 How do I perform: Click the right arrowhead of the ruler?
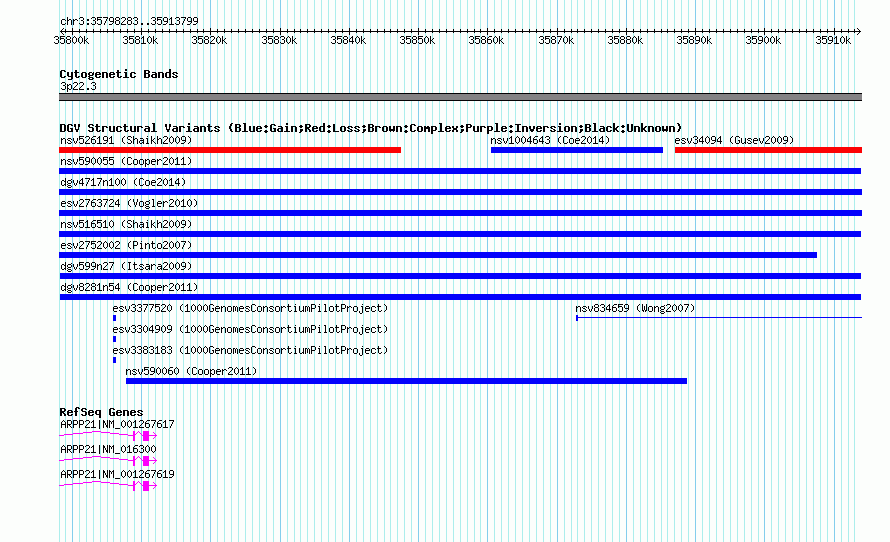tap(859, 31)
